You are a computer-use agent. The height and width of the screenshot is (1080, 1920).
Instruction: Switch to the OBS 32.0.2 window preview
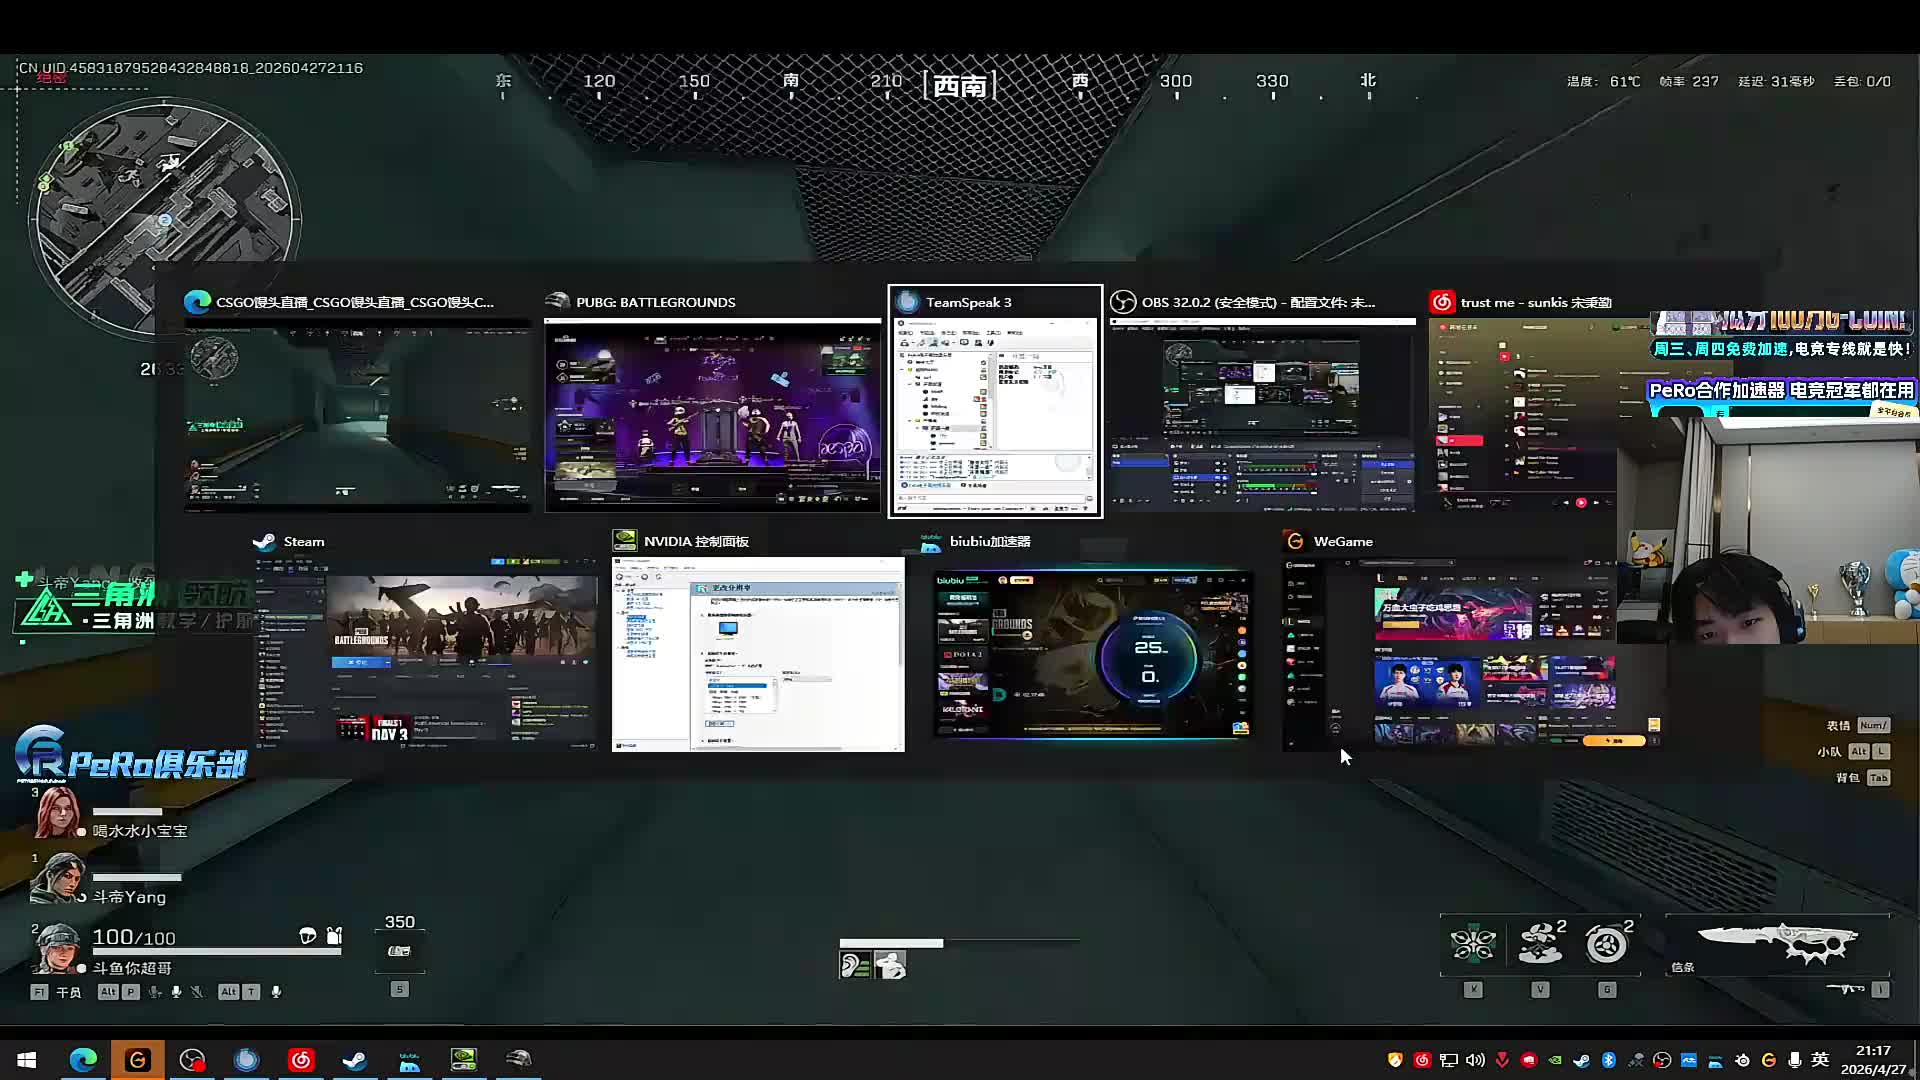point(1262,415)
